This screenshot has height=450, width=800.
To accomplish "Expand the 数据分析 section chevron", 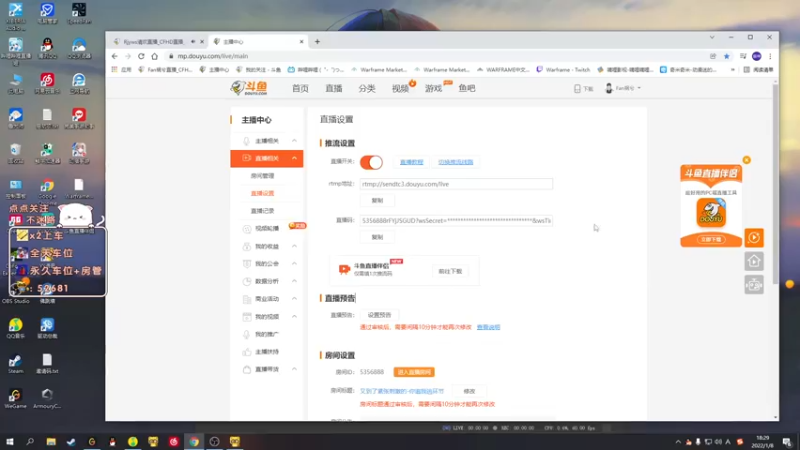I will (x=294, y=281).
